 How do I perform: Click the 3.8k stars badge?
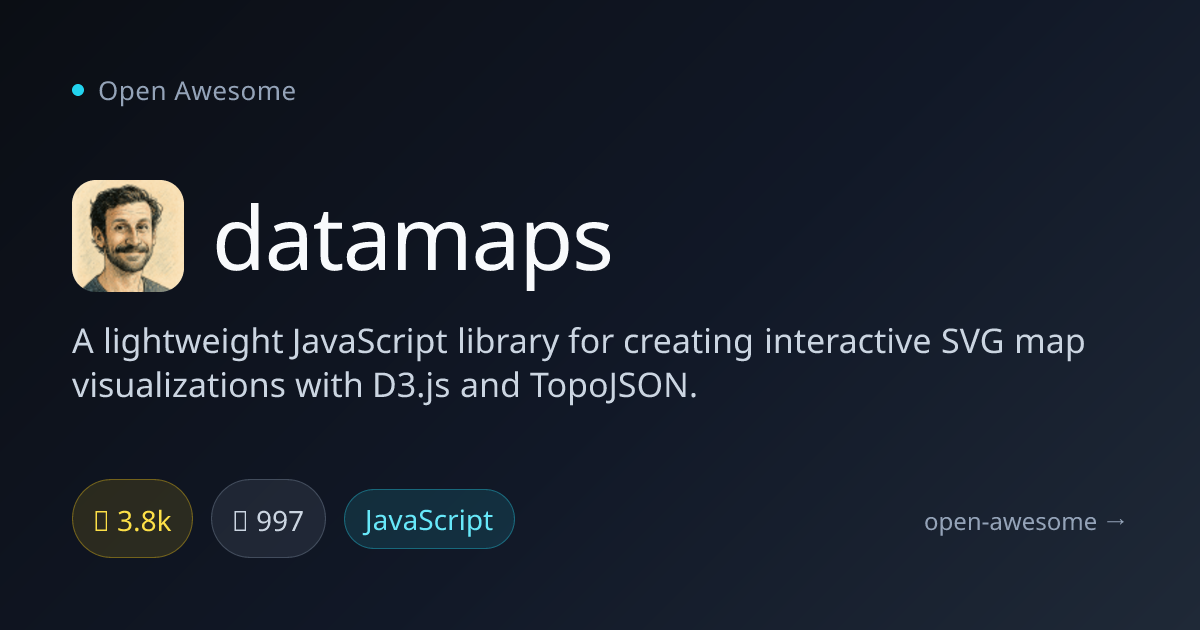(132, 521)
